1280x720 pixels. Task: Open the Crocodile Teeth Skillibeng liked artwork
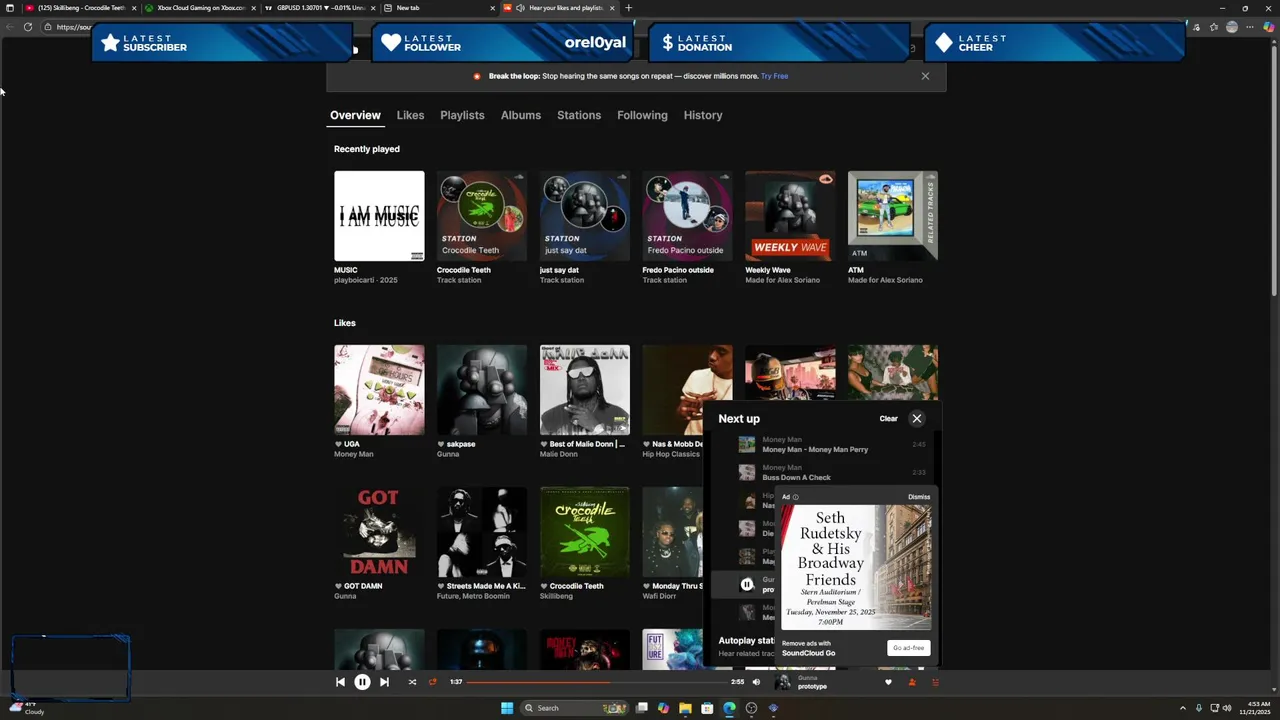585,532
